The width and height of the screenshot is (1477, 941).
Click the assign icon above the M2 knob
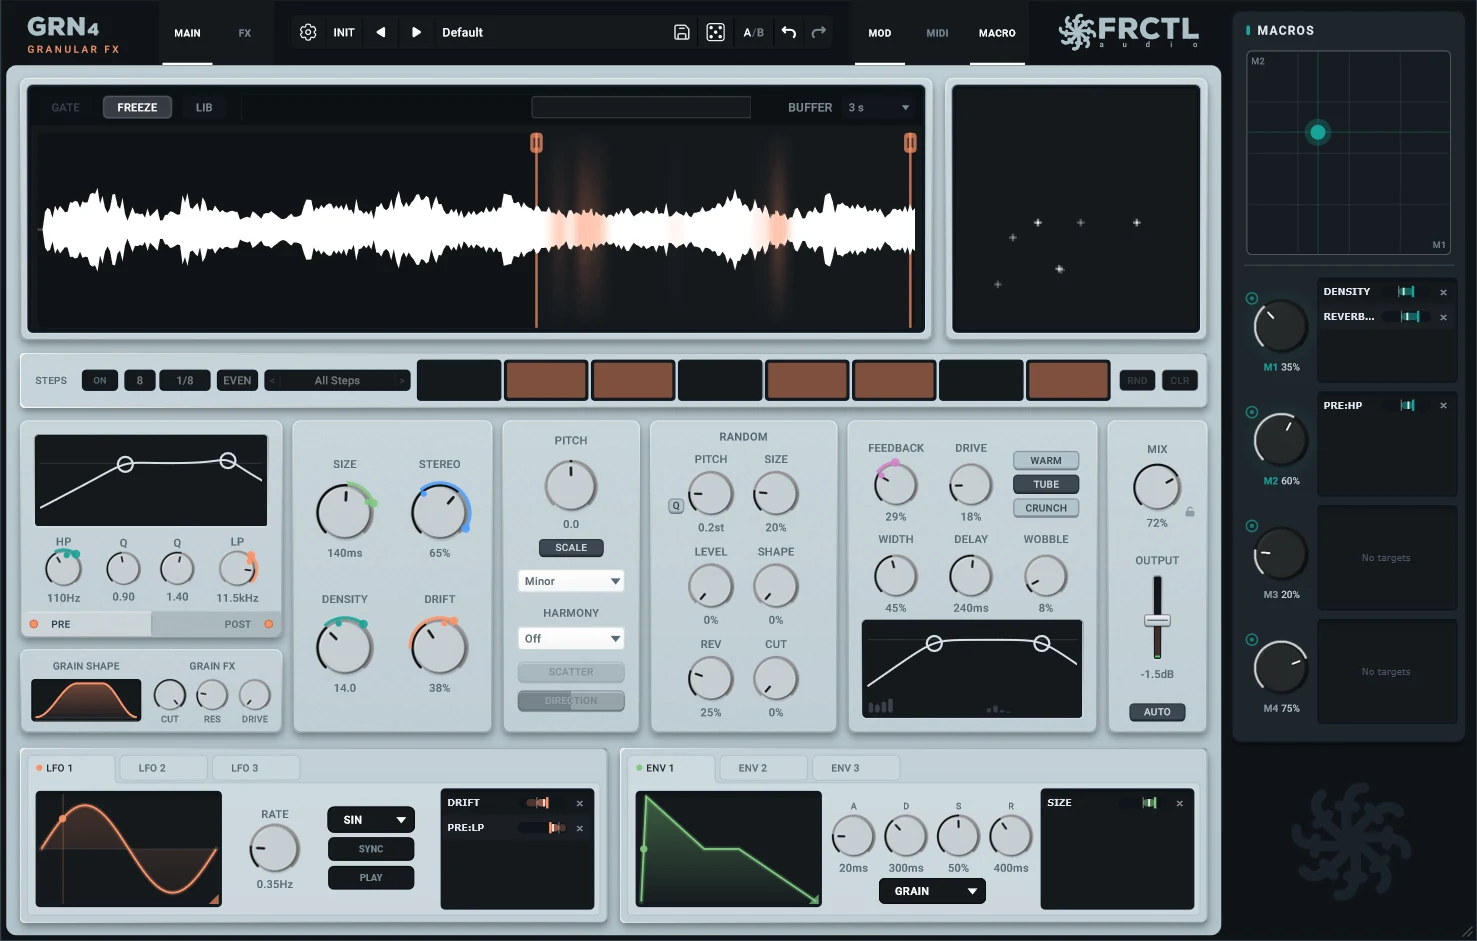click(1252, 412)
